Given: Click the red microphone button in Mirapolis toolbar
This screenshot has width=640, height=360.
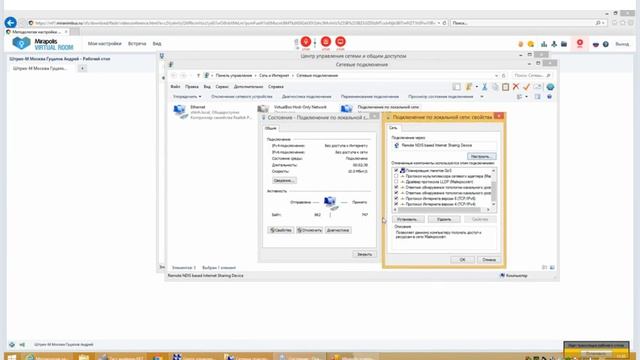Looking at the screenshot, I should click(x=306, y=42).
